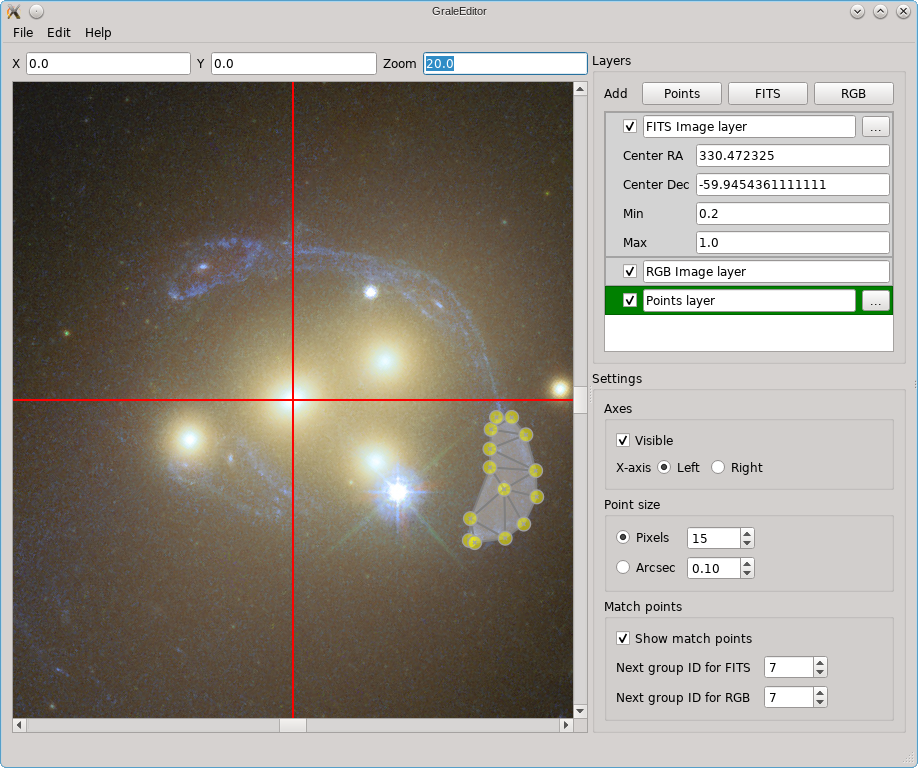918x768 pixels.
Task: Decrease Next group ID for RGB
Action: pos(820,702)
